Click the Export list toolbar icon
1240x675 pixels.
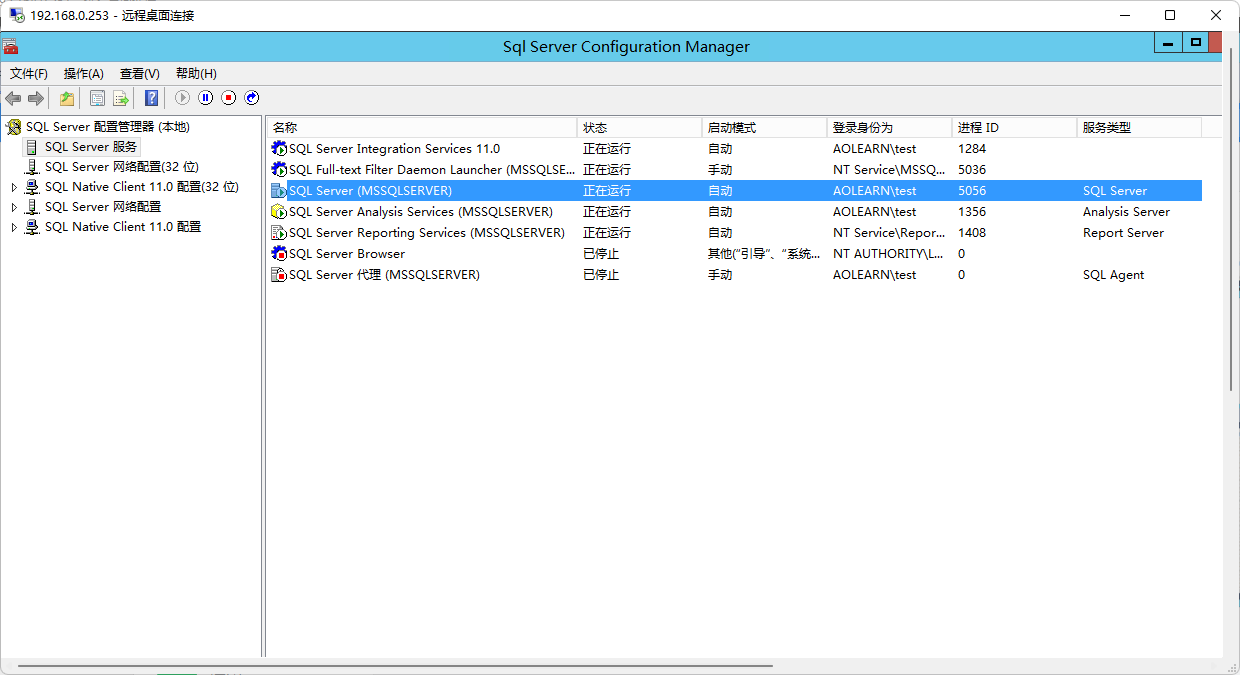pyautogui.click(x=121, y=98)
